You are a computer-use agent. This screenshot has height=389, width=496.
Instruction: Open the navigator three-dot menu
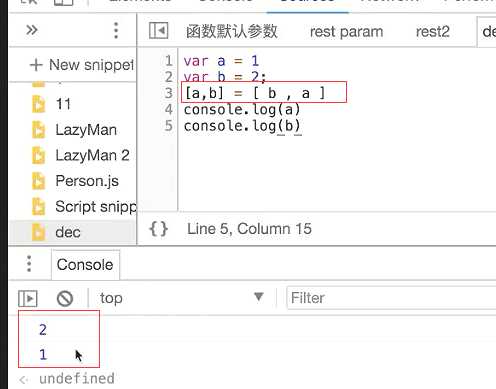point(116,31)
